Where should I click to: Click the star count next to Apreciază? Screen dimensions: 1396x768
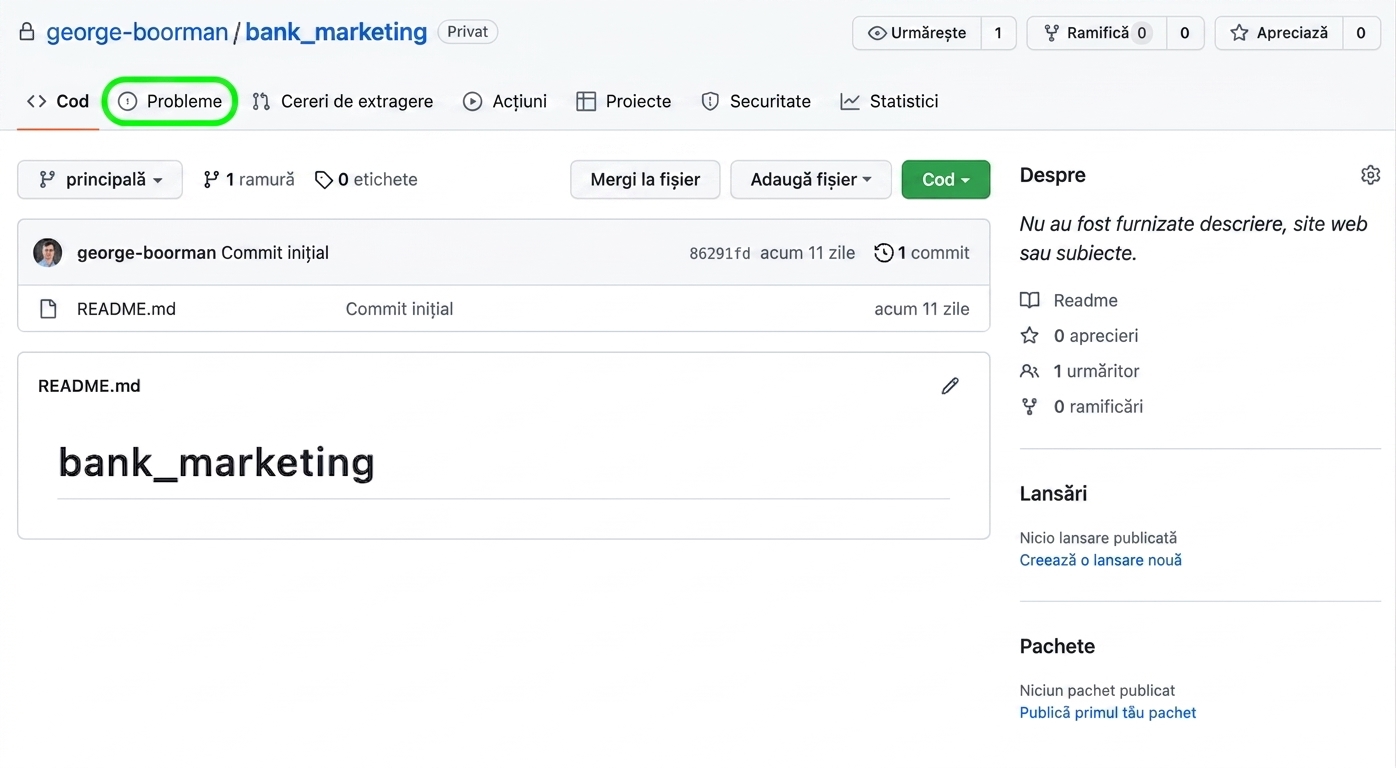point(1361,33)
